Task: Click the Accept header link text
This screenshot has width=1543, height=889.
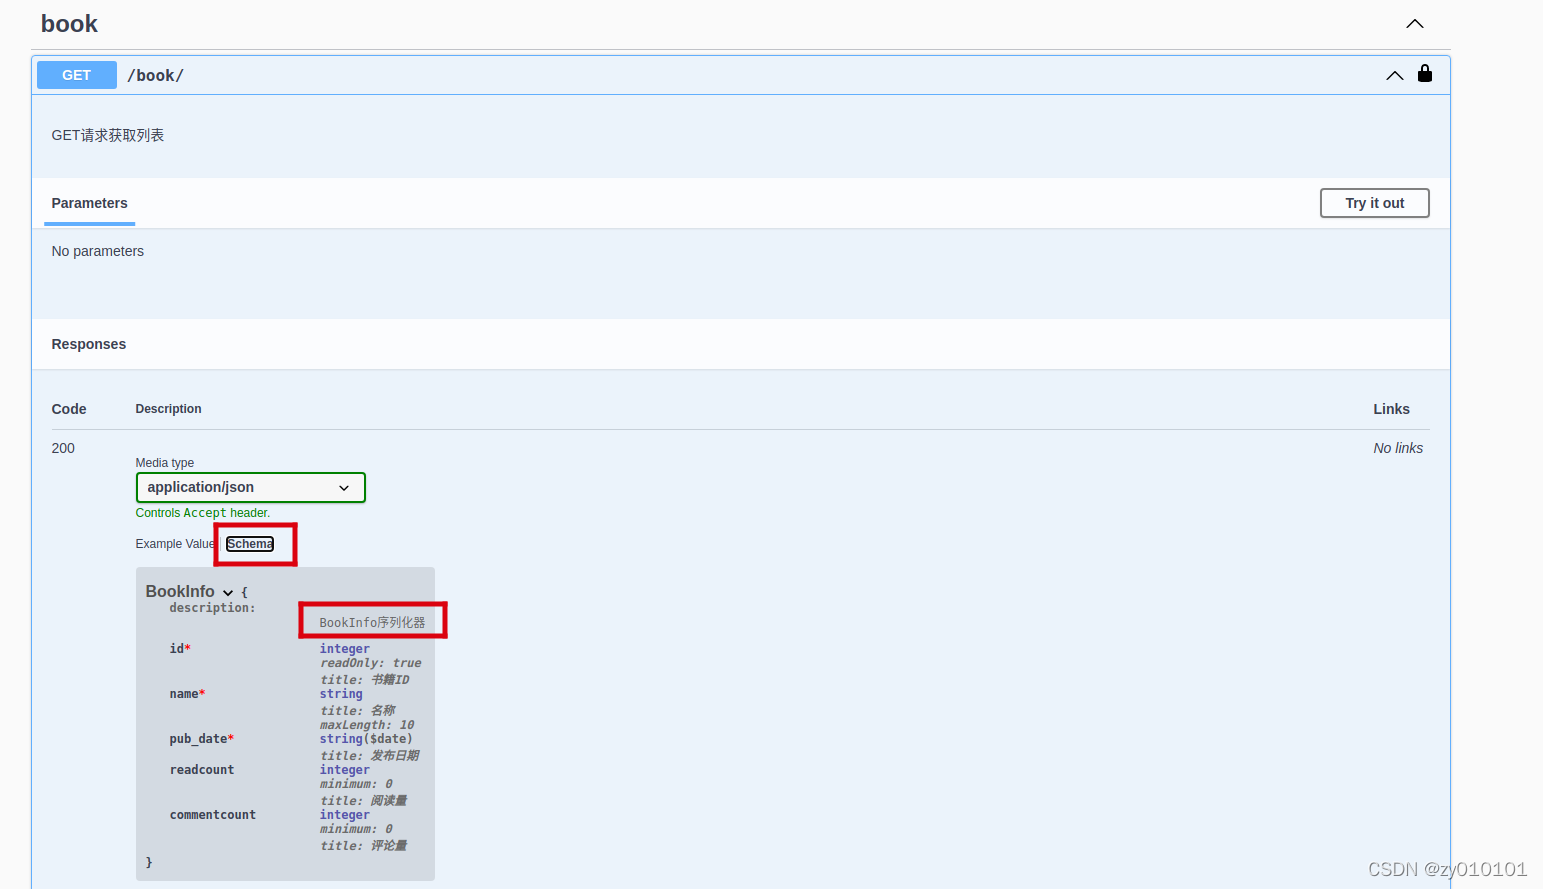Action: [205, 512]
